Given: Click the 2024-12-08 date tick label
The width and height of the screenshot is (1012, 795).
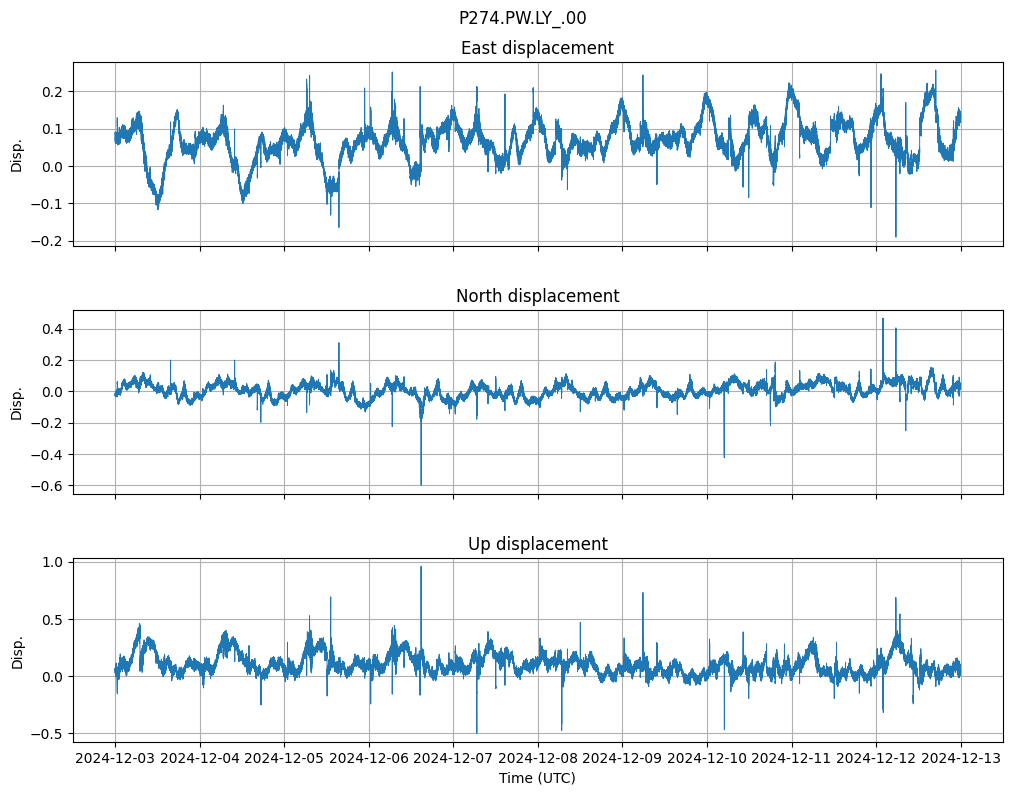Looking at the screenshot, I should click(538, 759).
